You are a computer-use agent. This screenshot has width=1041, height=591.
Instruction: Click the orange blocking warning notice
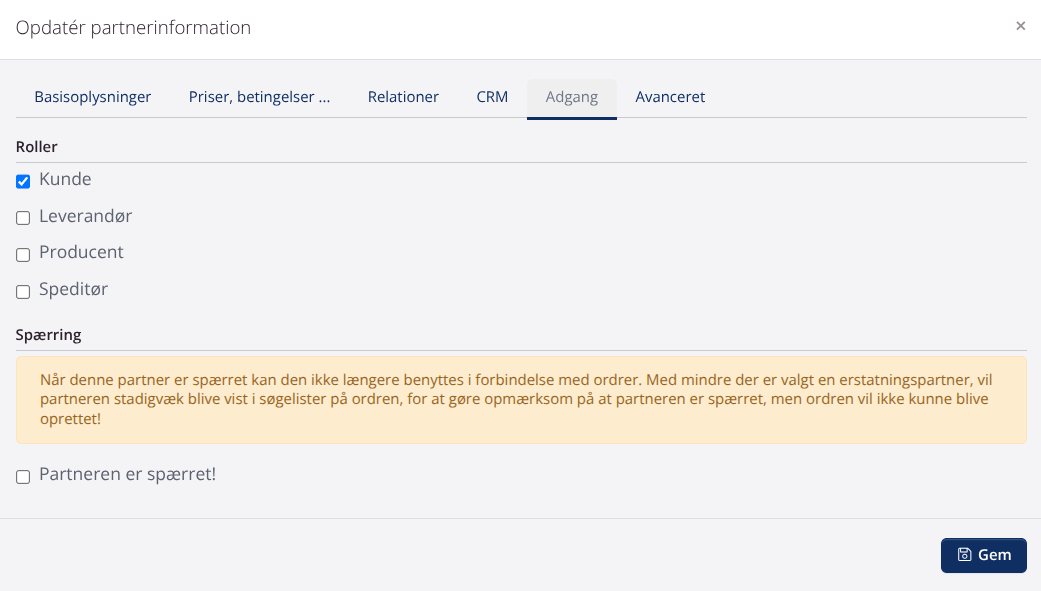[x=521, y=400]
